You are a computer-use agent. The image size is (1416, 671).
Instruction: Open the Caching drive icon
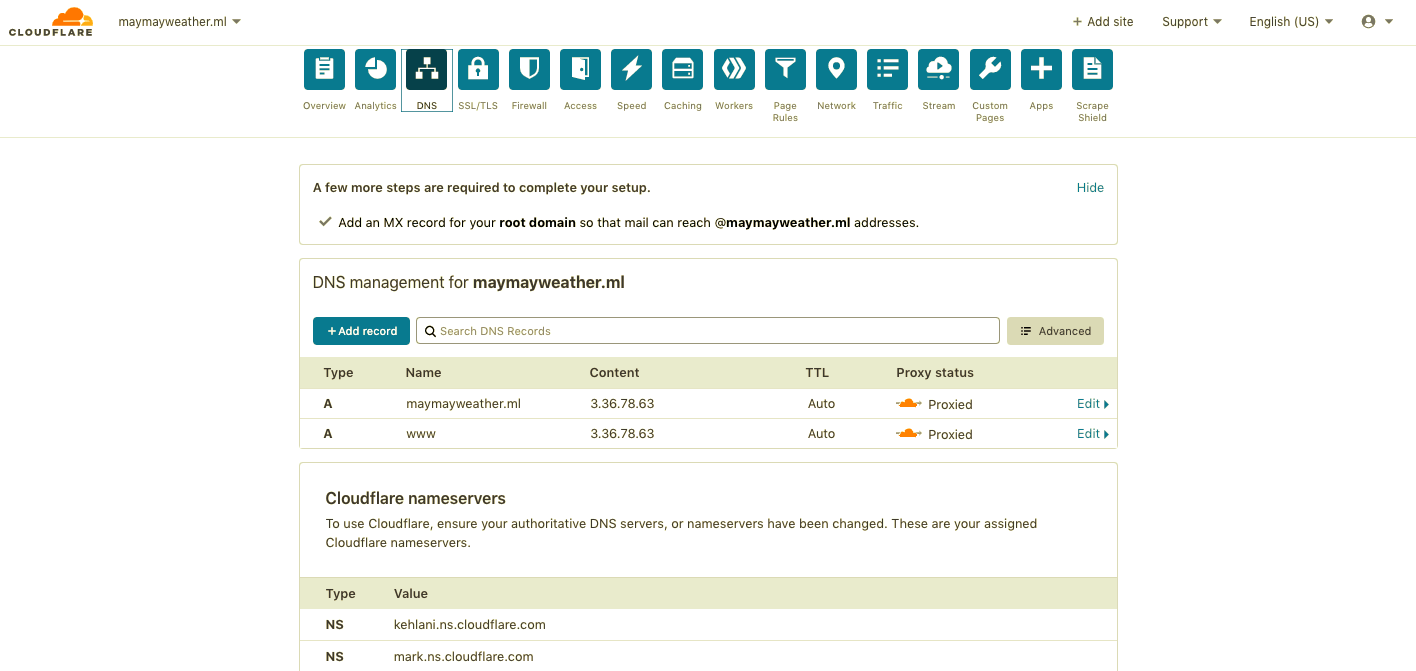click(x=682, y=69)
